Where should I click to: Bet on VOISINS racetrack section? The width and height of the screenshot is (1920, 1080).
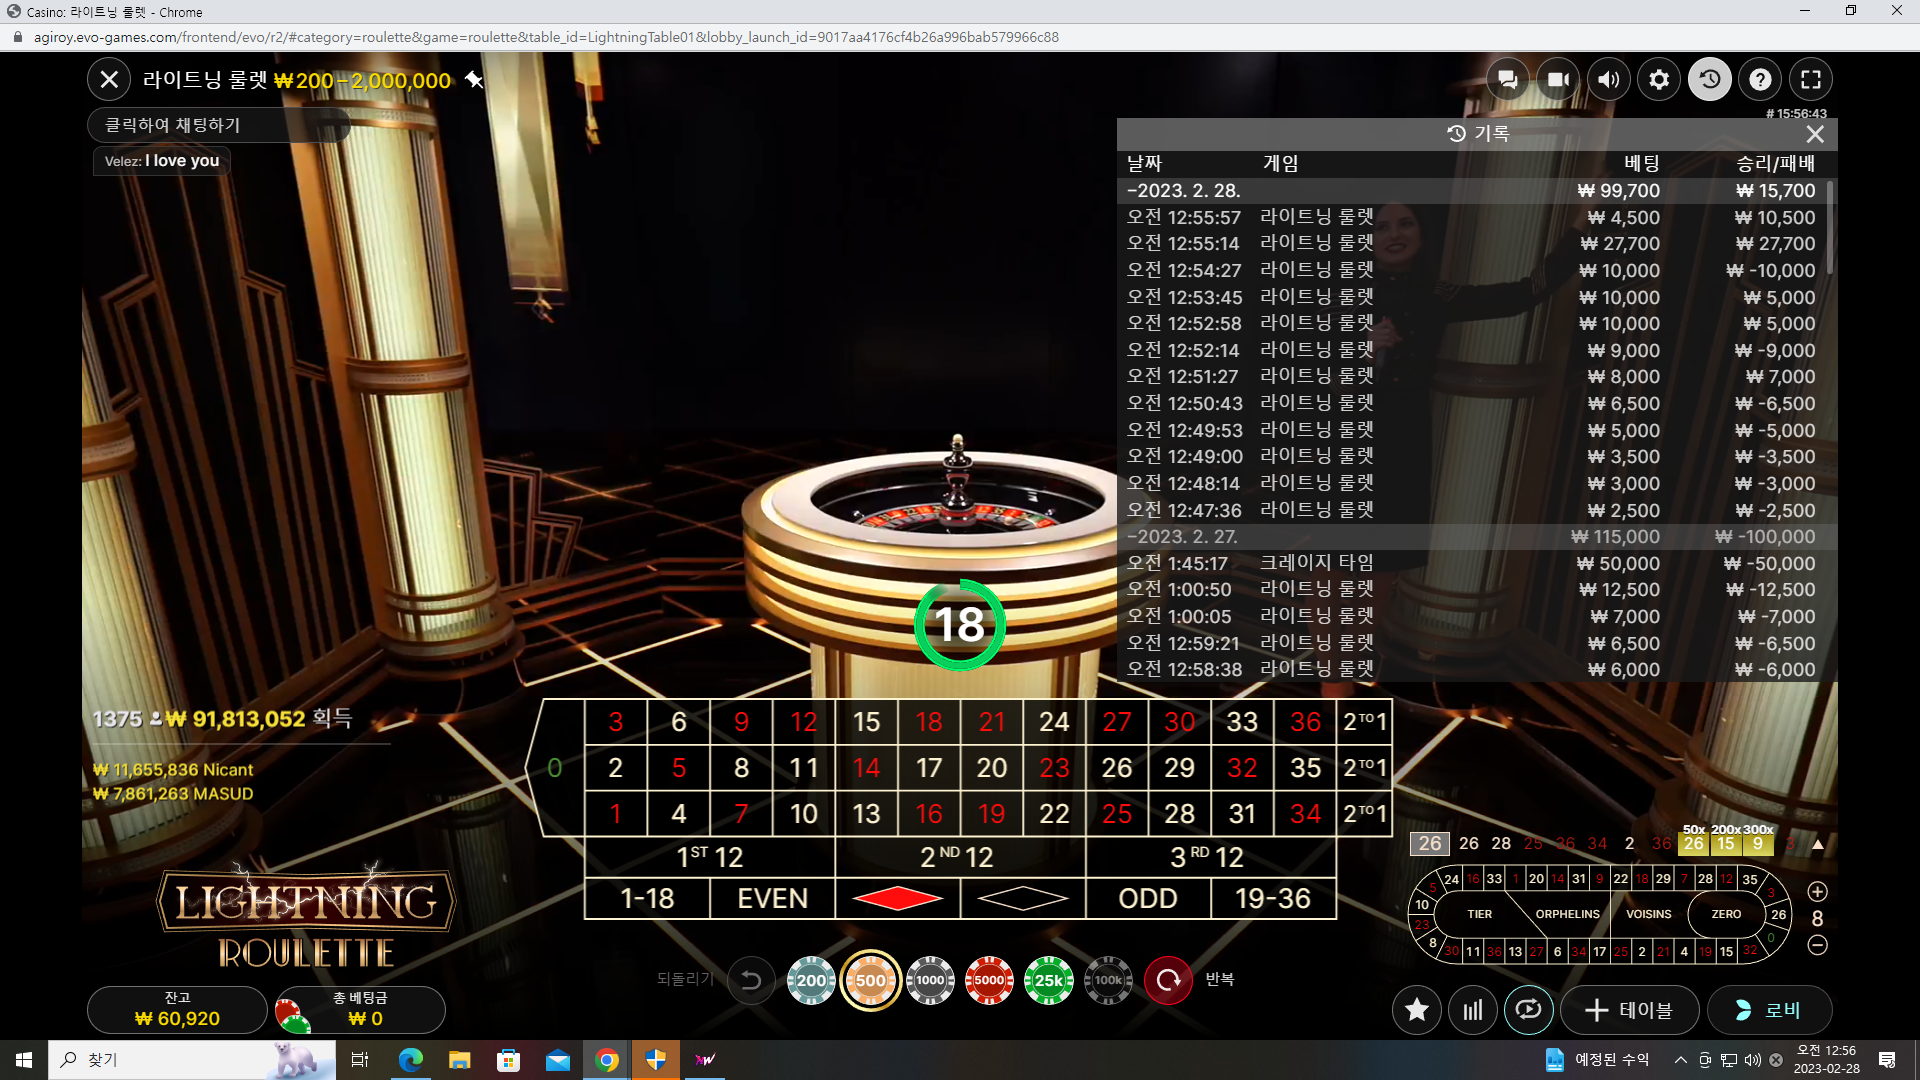1648,914
